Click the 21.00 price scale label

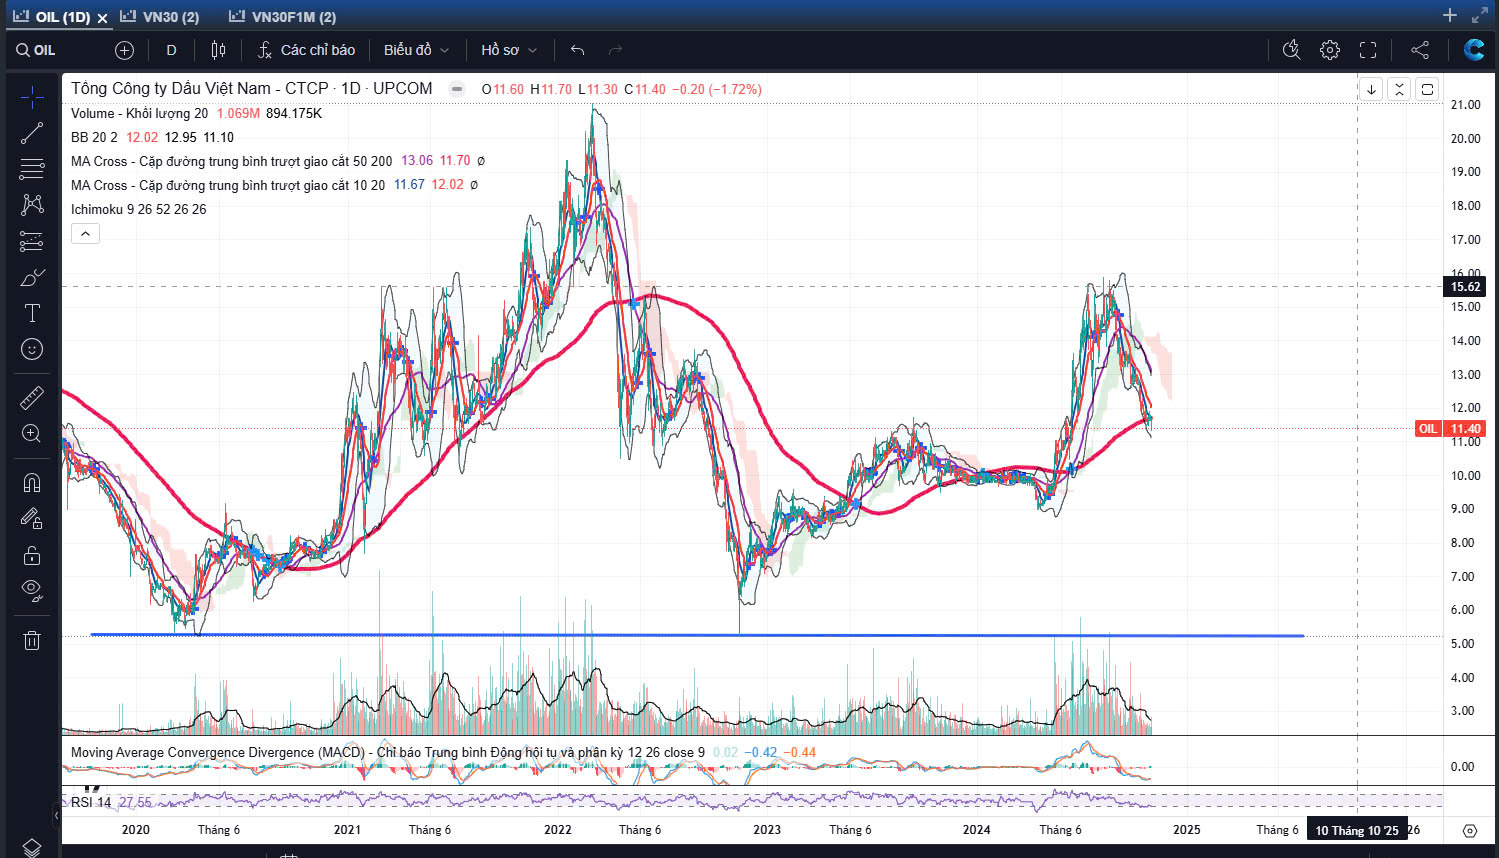pos(1465,105)
